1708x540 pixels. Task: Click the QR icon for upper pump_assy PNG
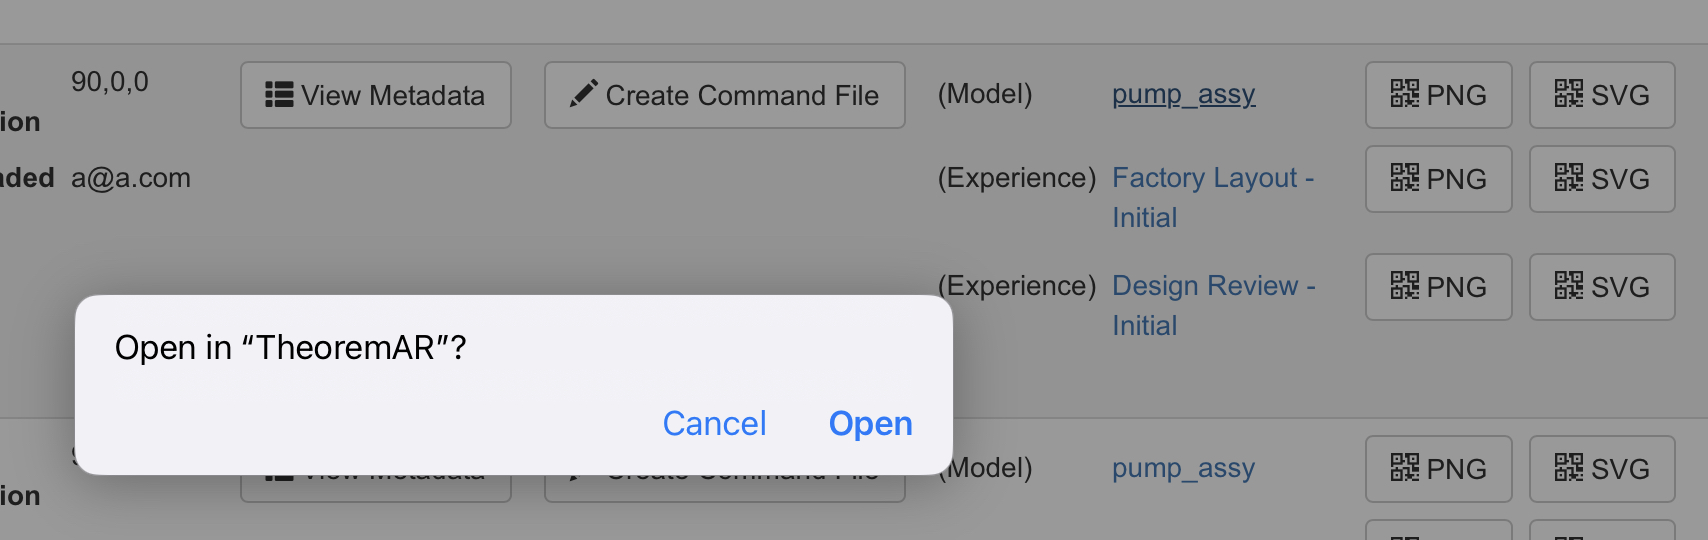pos(1405,94)
